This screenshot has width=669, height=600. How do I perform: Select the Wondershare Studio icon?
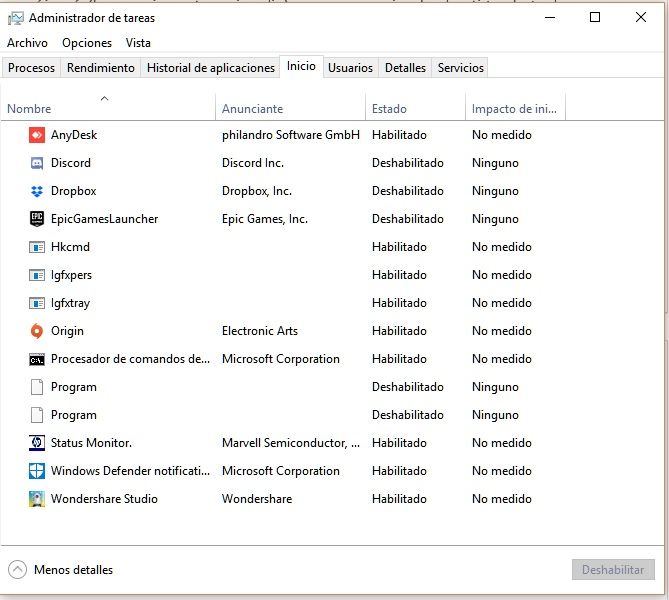(37, 499)
